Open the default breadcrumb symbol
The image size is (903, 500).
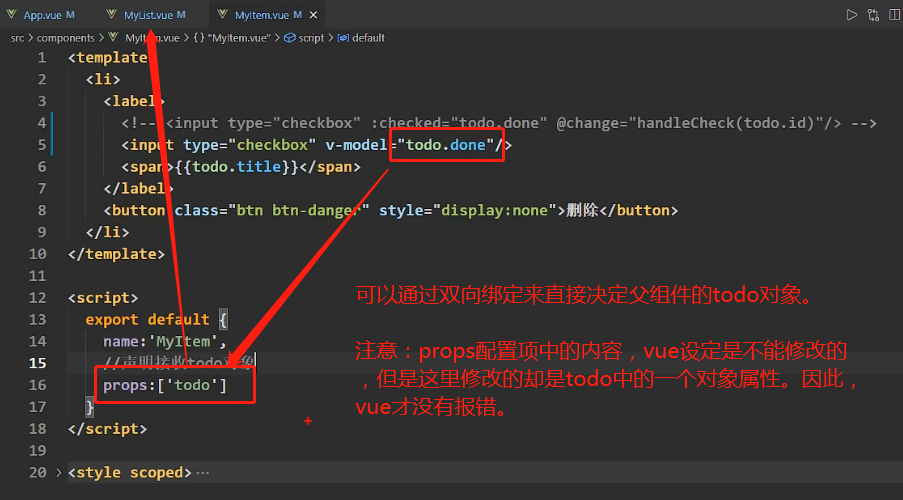pos(368,38)
